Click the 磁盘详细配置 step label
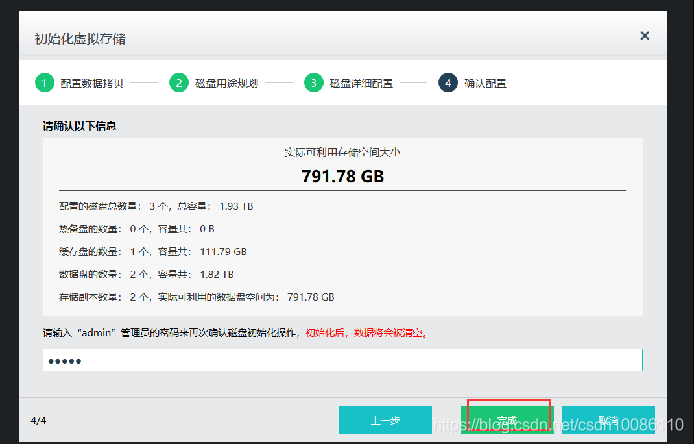This screenshot has height=444, width=694. coord(361,83)
